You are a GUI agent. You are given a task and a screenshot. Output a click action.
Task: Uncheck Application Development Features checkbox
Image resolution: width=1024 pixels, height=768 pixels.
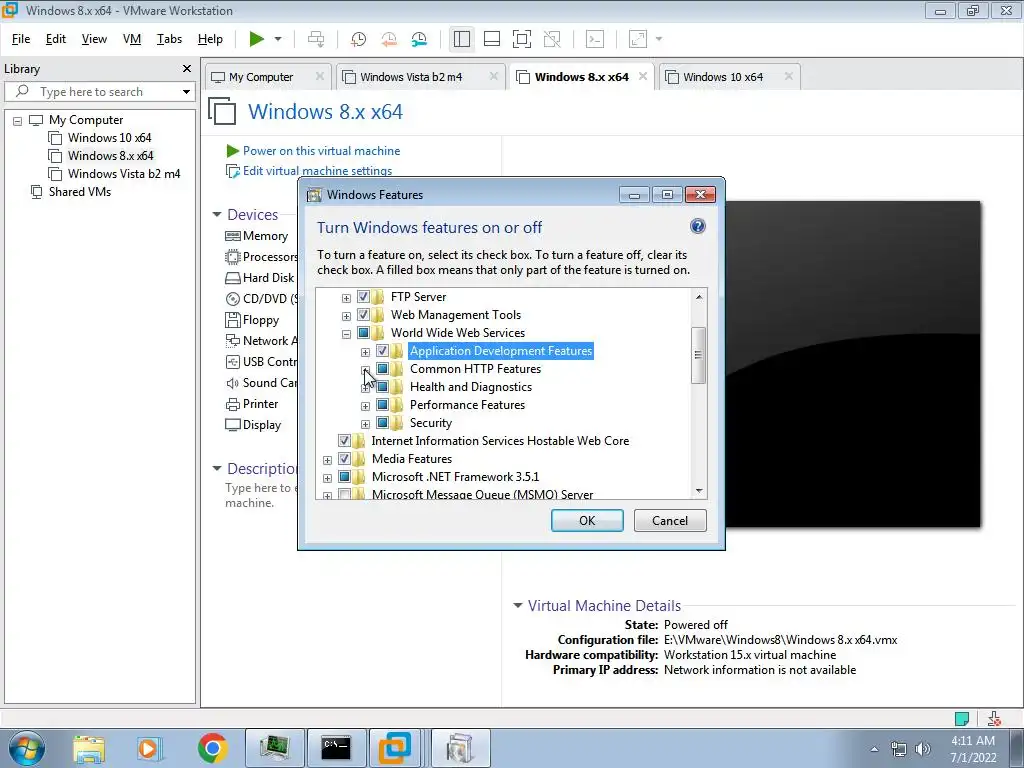[383, 351]
